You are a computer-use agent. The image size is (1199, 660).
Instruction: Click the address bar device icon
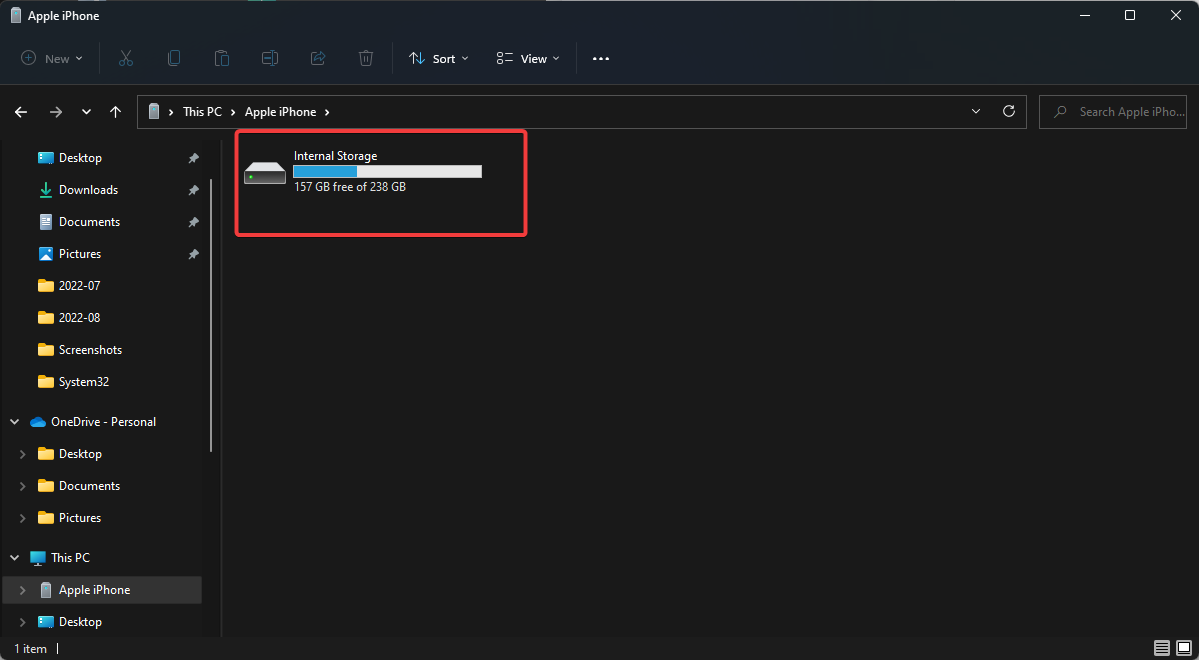click(155, 112)
